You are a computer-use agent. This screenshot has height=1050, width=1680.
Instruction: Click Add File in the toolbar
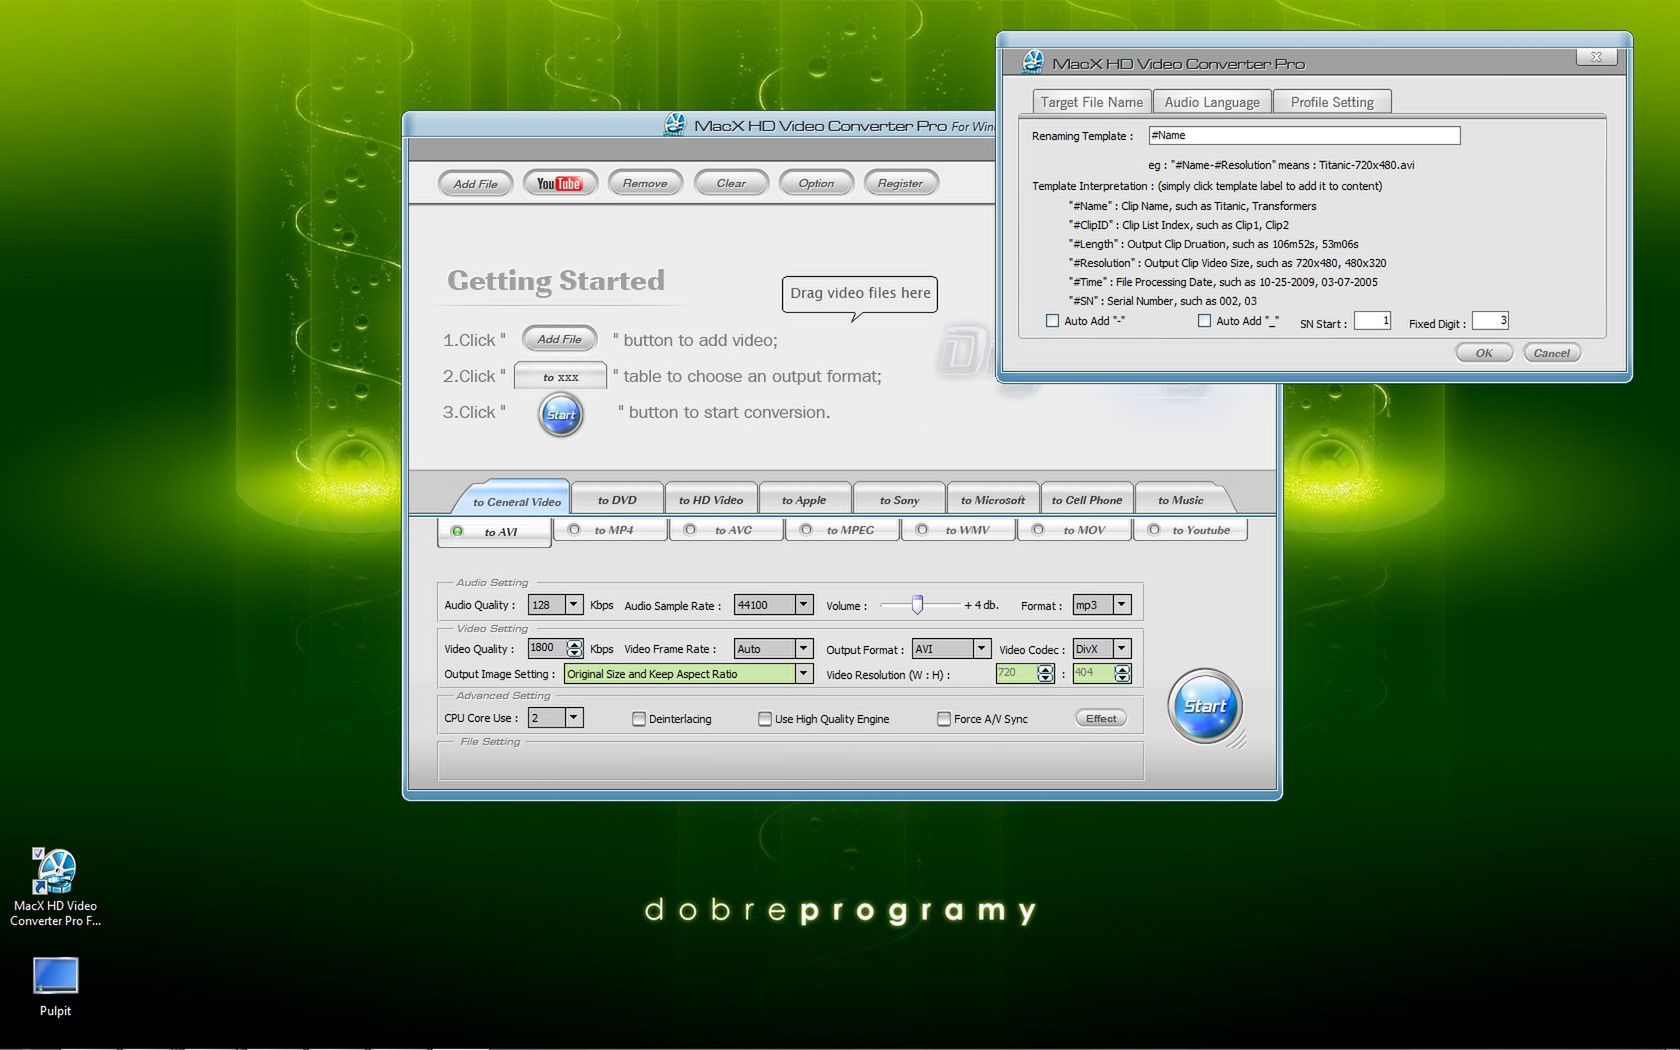(x=475, y=183)
